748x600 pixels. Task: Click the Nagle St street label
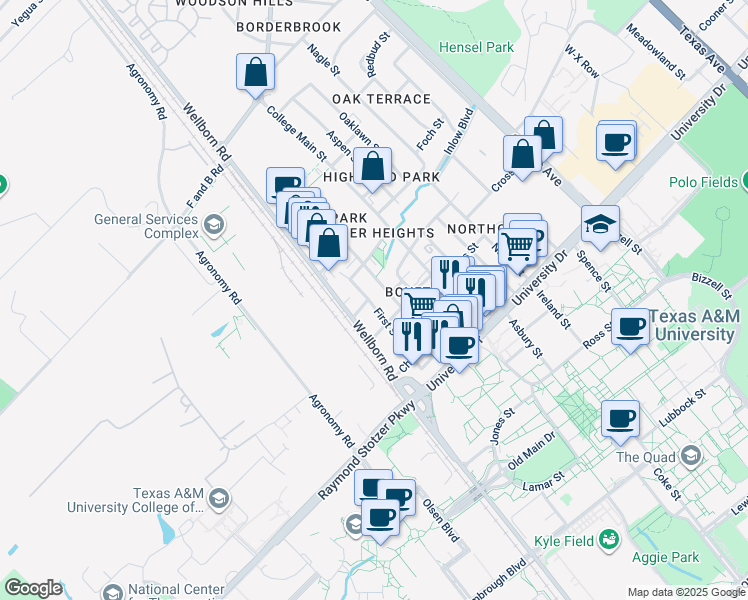[323, 60]
